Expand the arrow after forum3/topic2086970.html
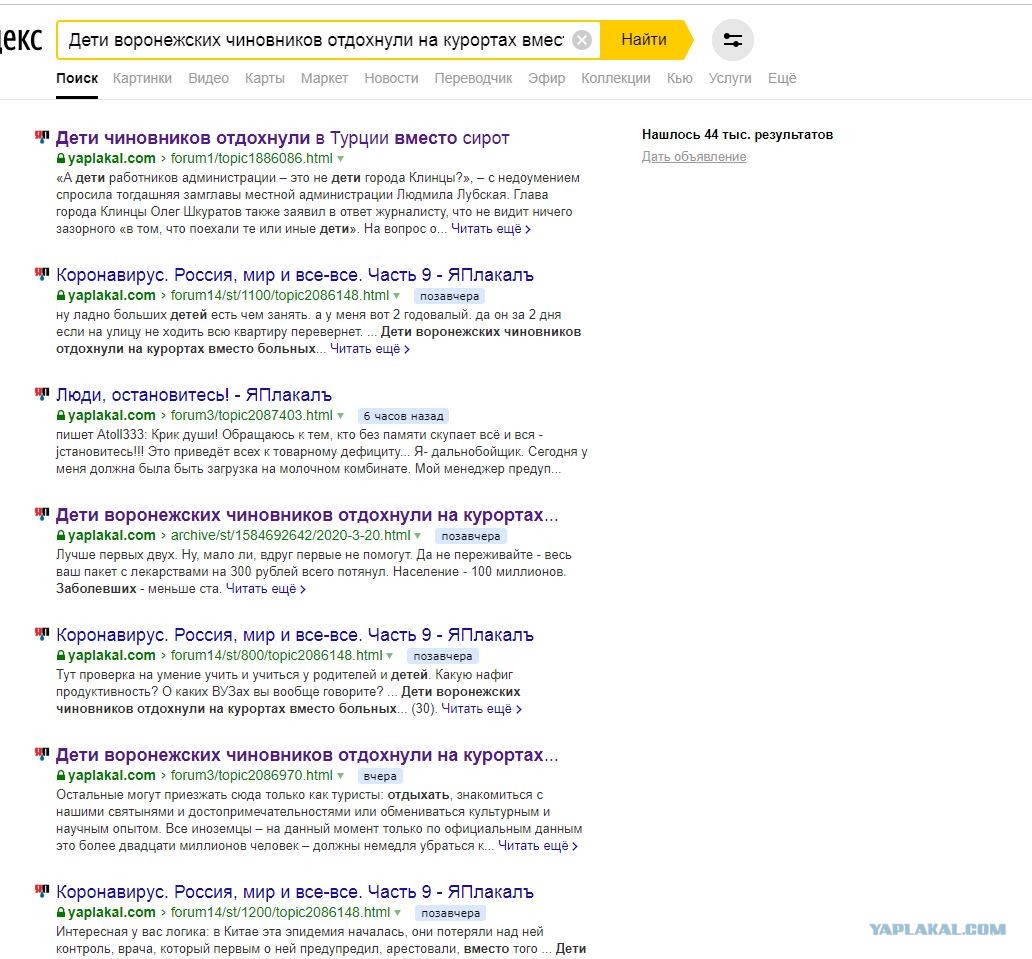 340,776
